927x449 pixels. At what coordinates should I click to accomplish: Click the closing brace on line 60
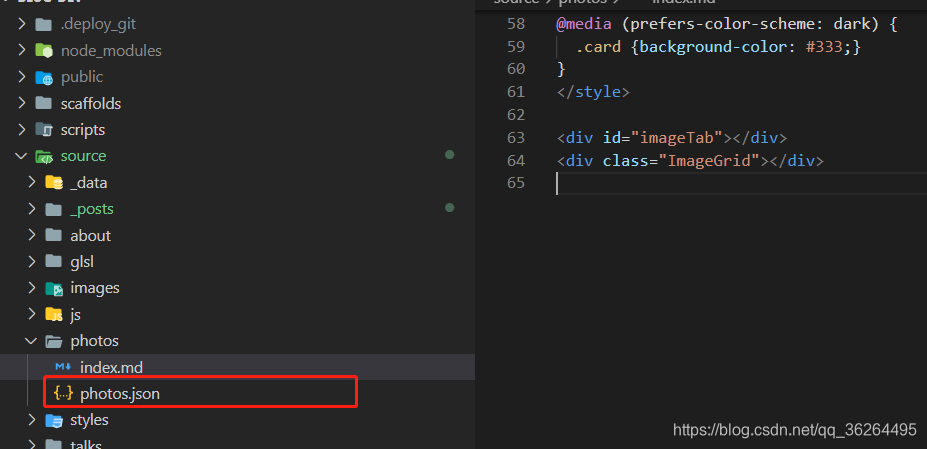[x=561, y=70]
